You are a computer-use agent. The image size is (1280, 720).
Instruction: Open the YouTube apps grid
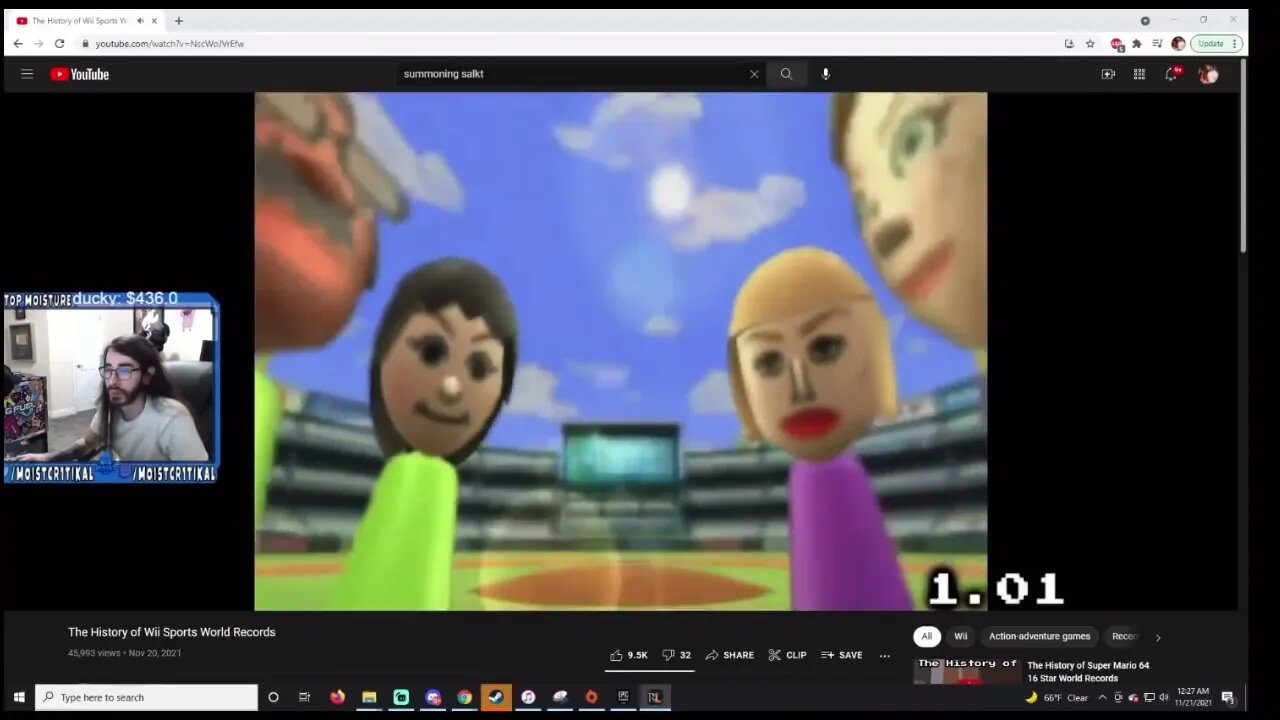tap(1139, 74)
